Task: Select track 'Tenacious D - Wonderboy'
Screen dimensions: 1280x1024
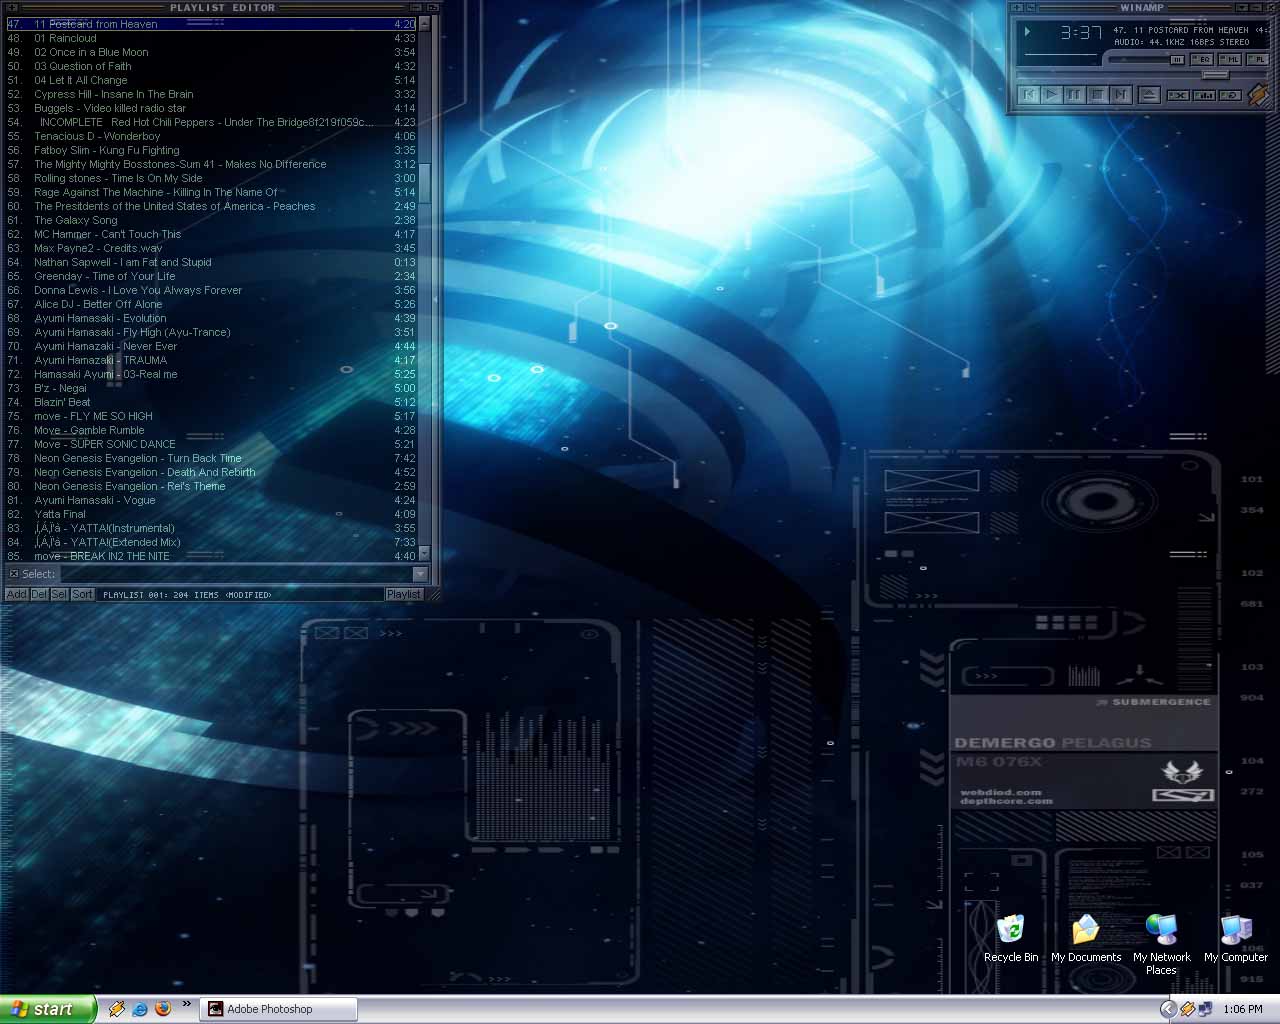Action: [211, 136]
